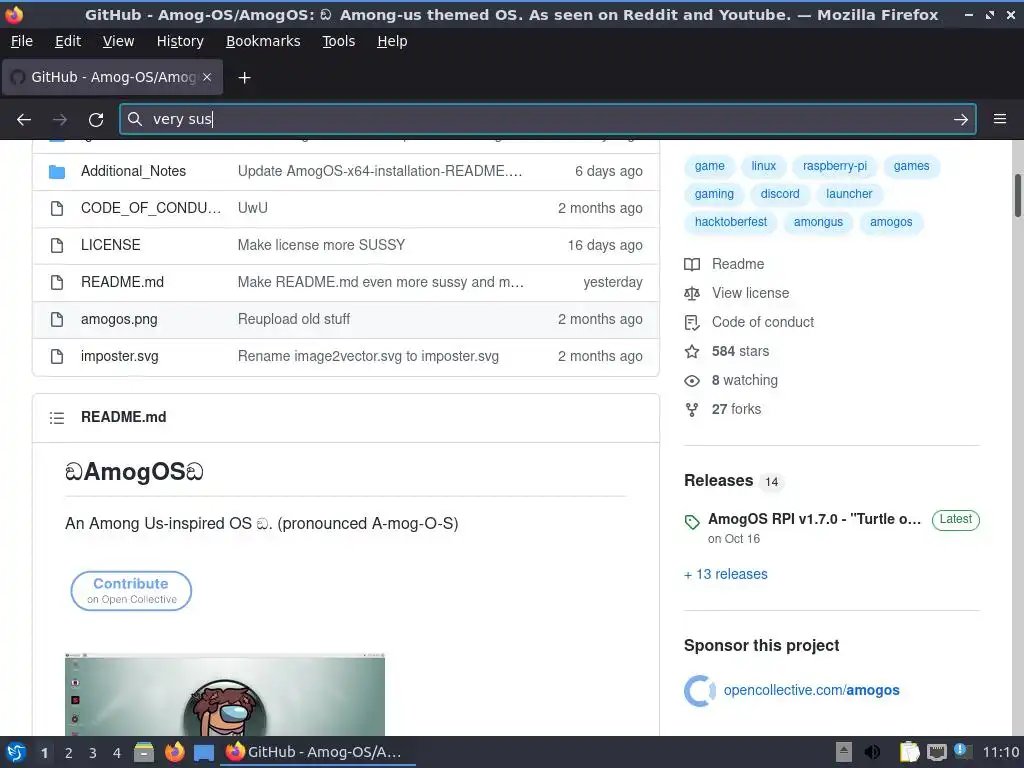Screen dimensions: 1024x768
Task: Click the eye icon beside 8 watching
Action: (x=692, y=381)
